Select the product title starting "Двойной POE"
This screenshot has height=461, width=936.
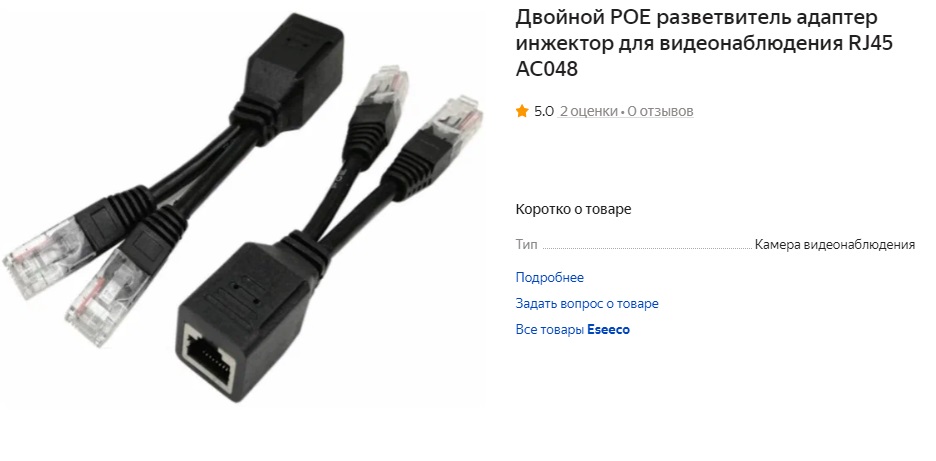(704, 44)
